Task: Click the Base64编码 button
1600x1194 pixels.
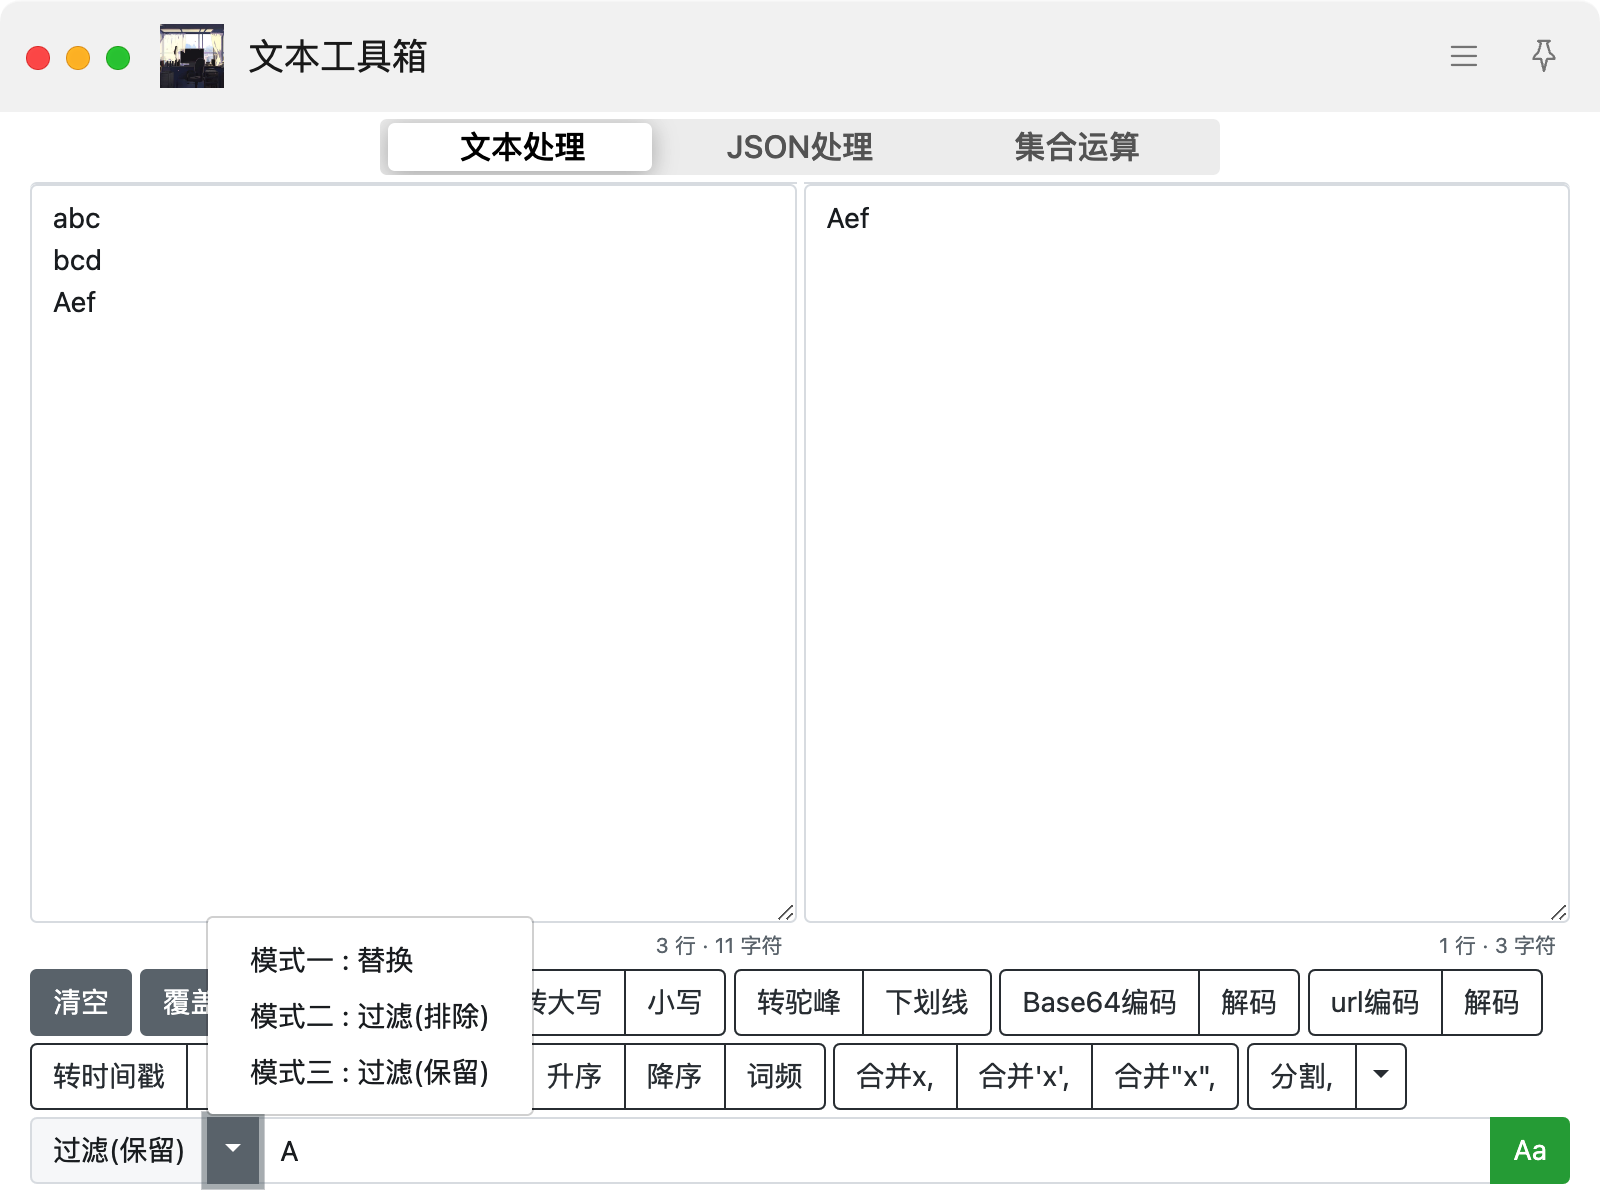Action: pyautogui.click(x=1099, y=1002)
